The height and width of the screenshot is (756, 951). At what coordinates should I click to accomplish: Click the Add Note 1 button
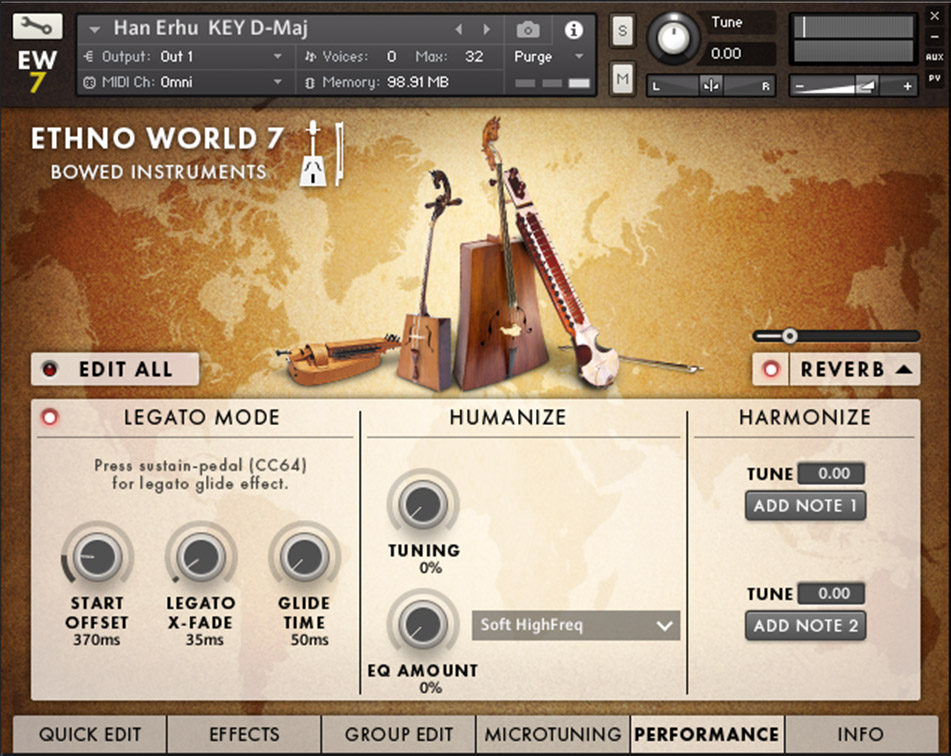pyautogui.click(x=805, y=505)
